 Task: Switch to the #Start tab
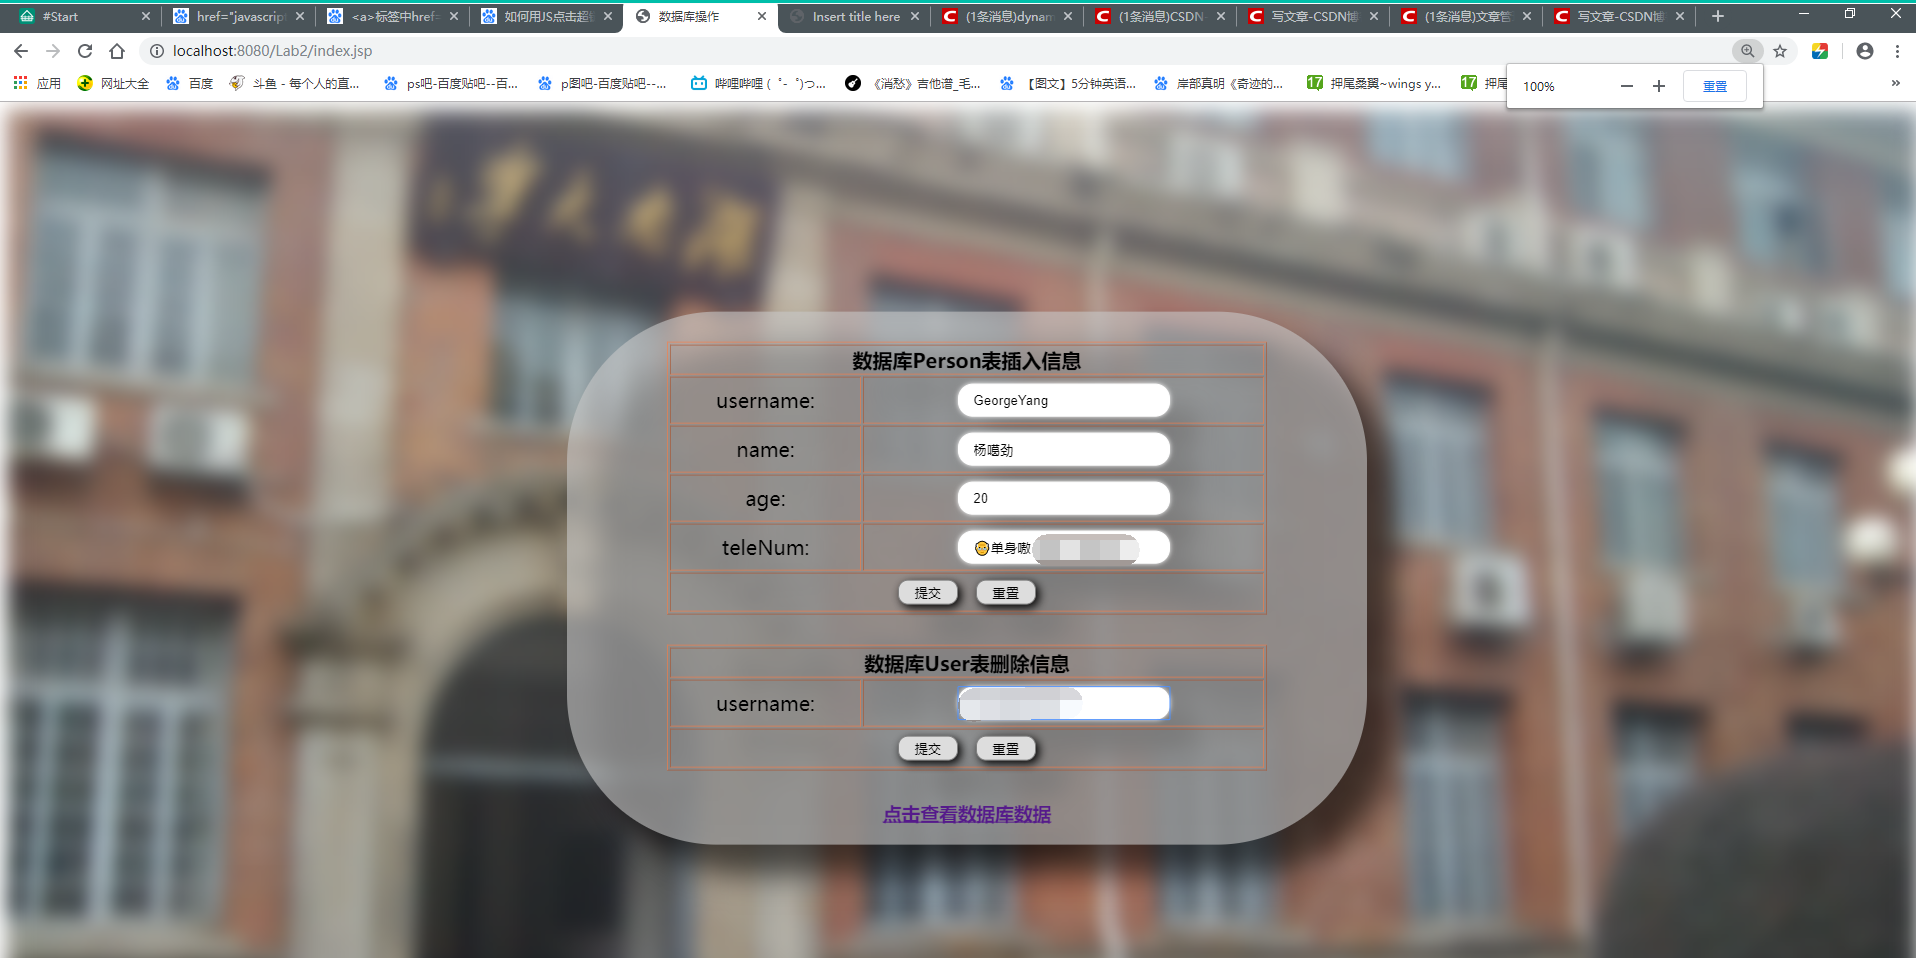(x=60, y=16)
